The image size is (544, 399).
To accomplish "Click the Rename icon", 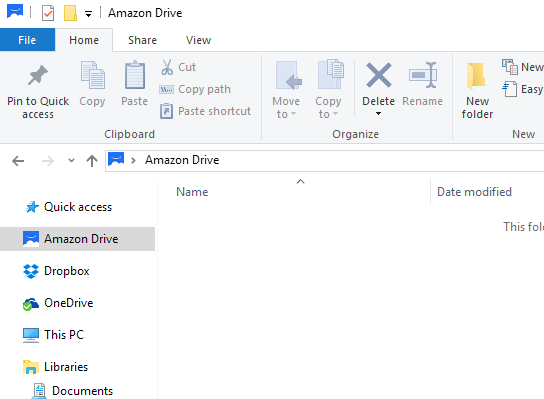I will (x=423, y=75).
